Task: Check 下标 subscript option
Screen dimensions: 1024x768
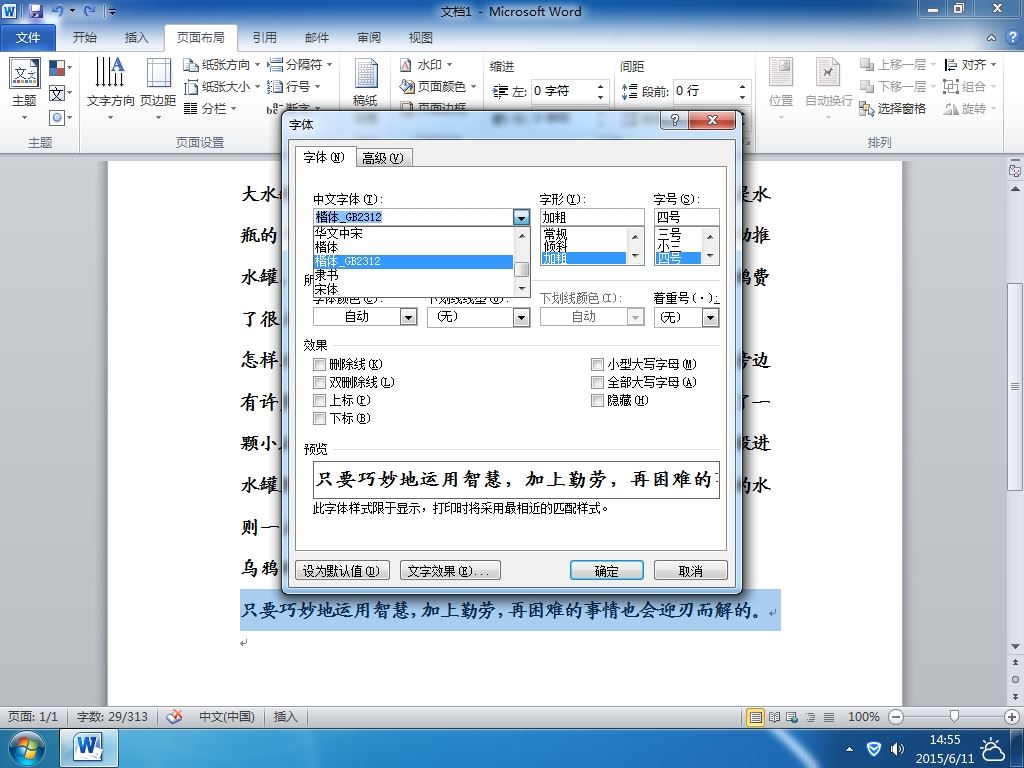Action: pyautogui.click(x=319, y=418)
